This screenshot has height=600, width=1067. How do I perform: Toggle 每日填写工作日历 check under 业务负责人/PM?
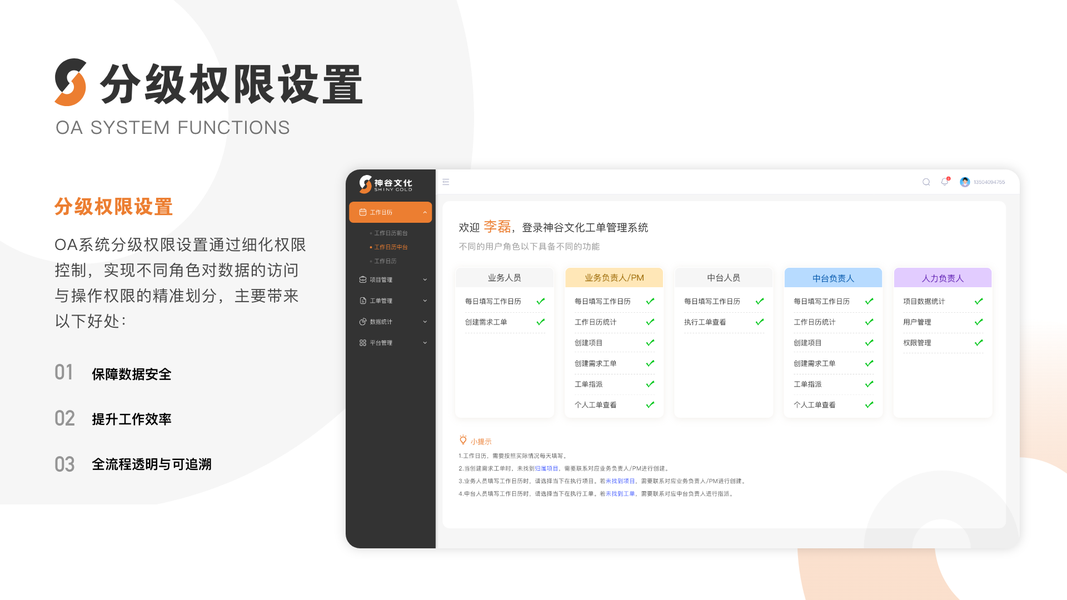coord(650,301)
